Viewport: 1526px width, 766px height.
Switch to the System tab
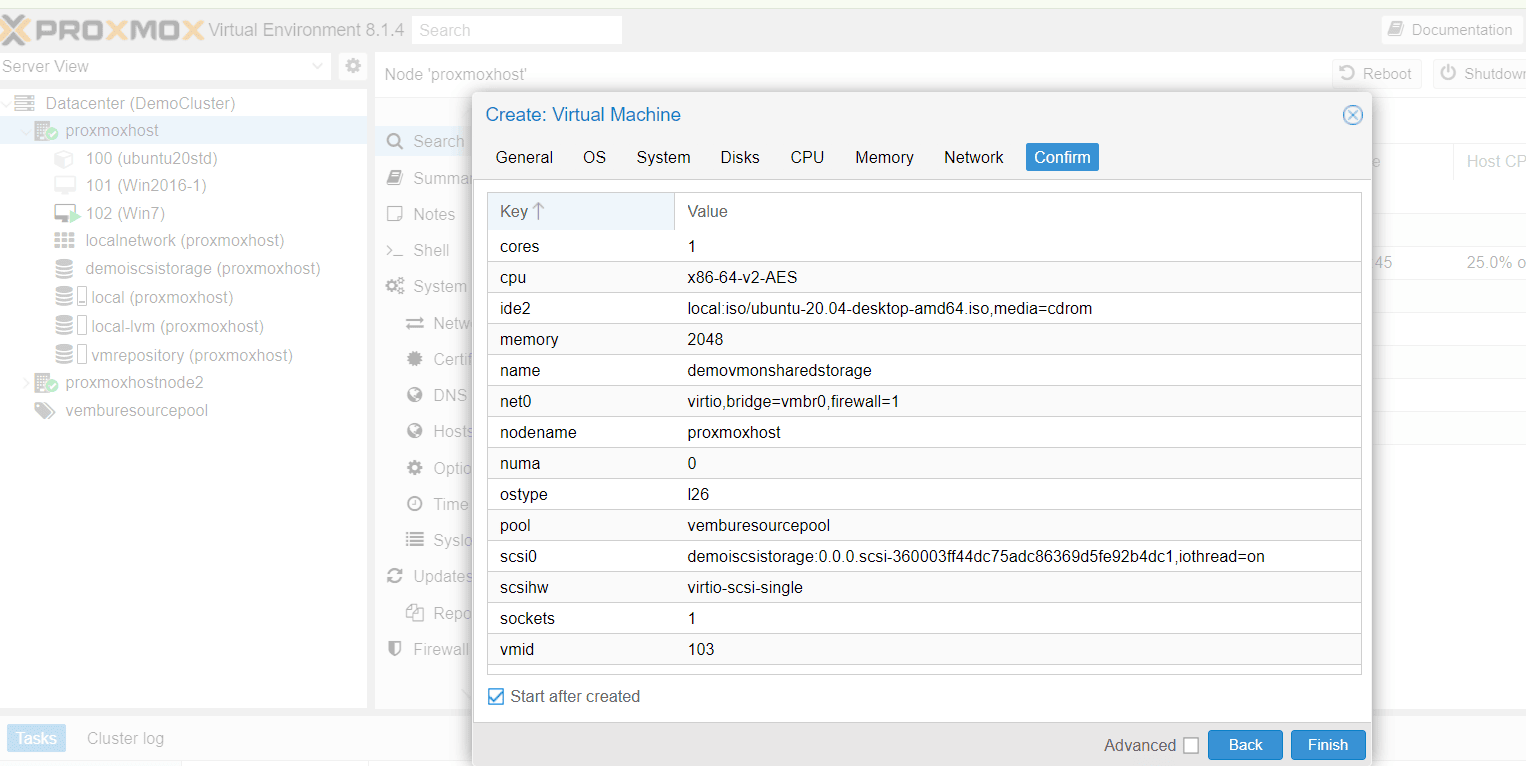tap(663, 157)
